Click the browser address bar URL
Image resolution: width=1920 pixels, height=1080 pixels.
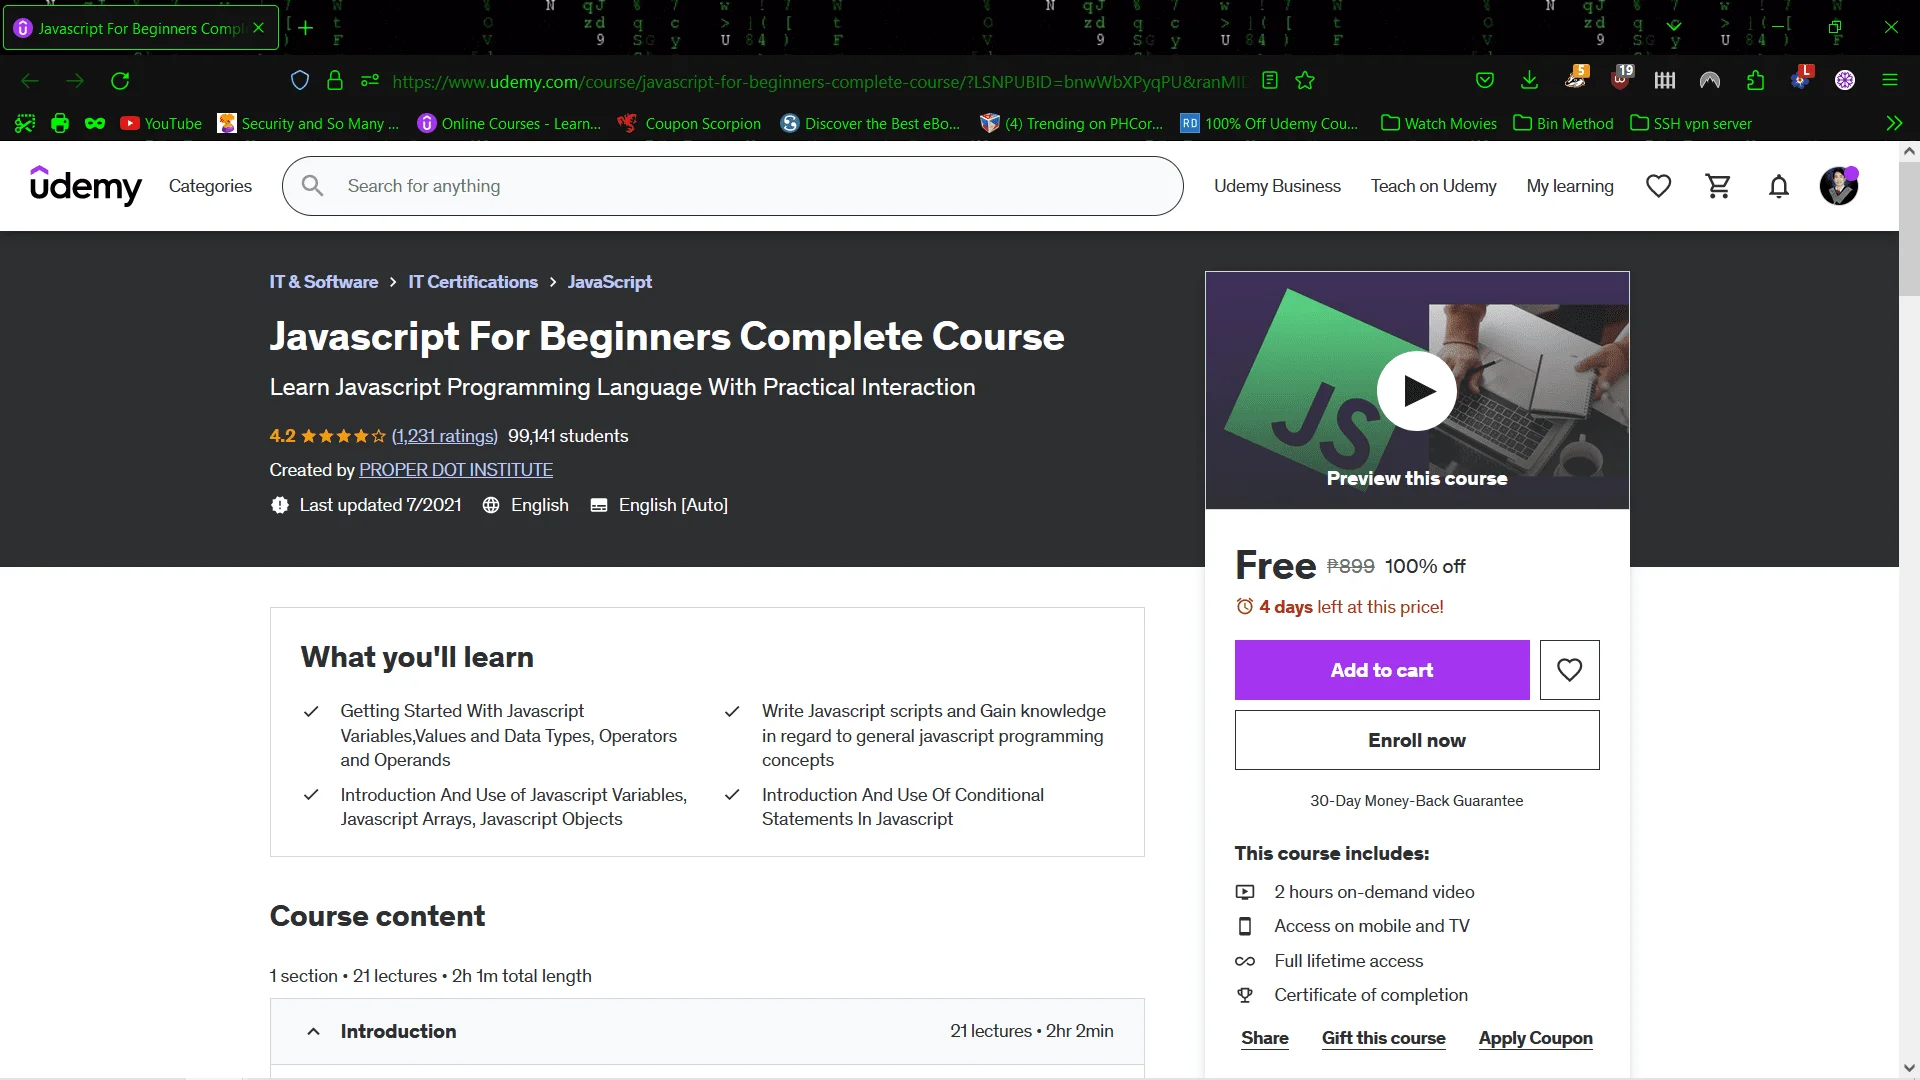[820, 81]
